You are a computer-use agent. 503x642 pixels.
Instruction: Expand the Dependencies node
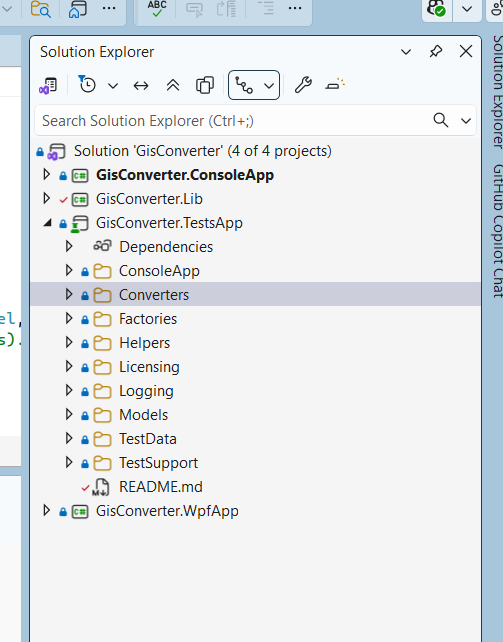[x=69, y=246]
